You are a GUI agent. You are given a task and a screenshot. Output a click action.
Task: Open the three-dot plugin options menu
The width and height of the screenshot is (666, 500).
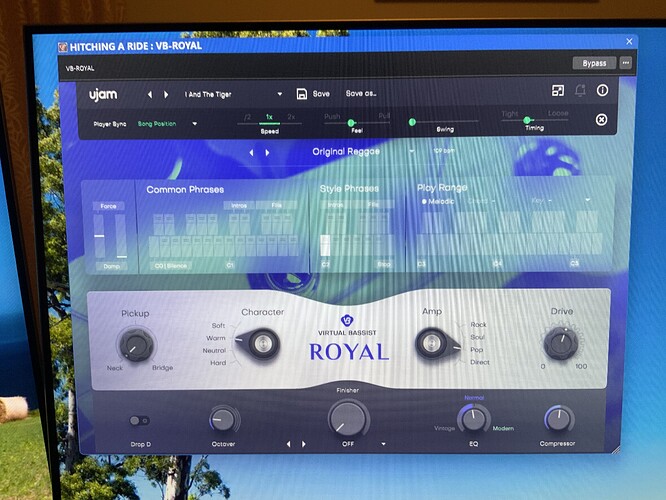coord(625,63)
